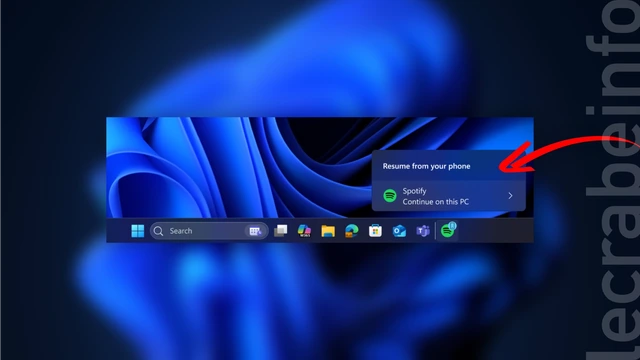Click the Spotify logo in the resume popup
This screenshot has width=640, height=360.
coord(390,196)
